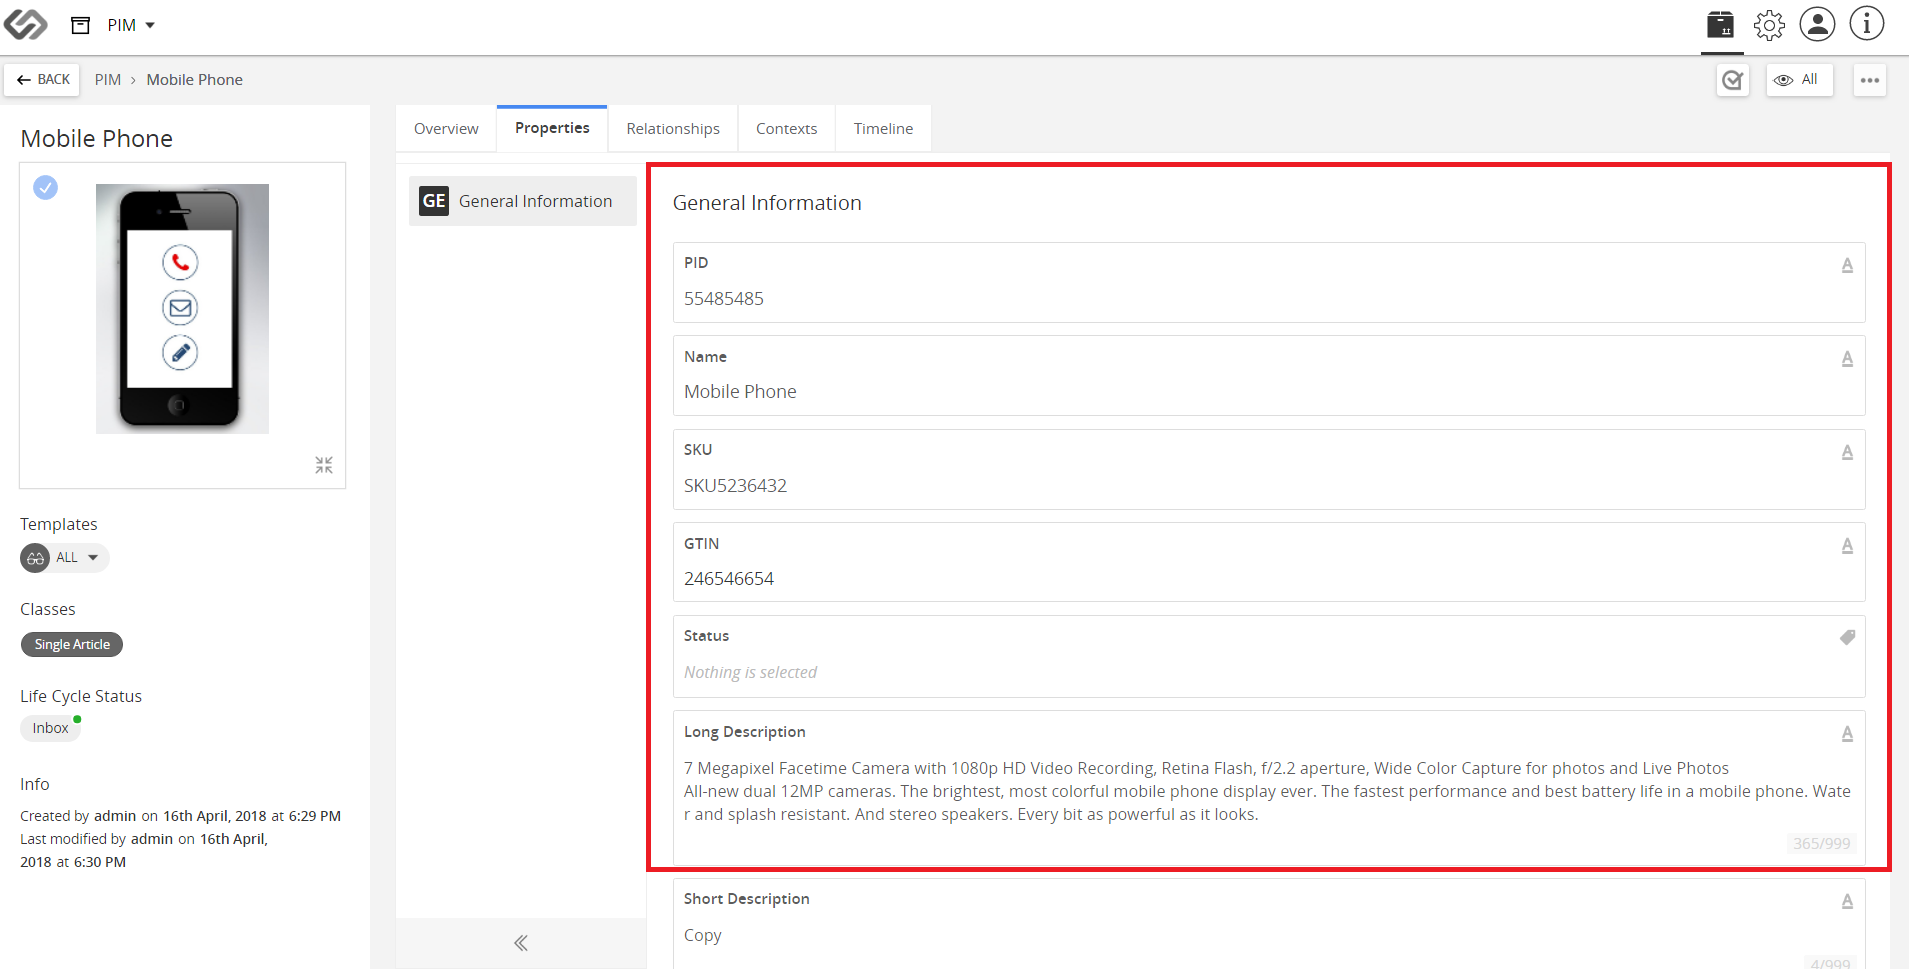Go back with the BACK button
The image size is (1909, 969).
[x=43, y=80]
